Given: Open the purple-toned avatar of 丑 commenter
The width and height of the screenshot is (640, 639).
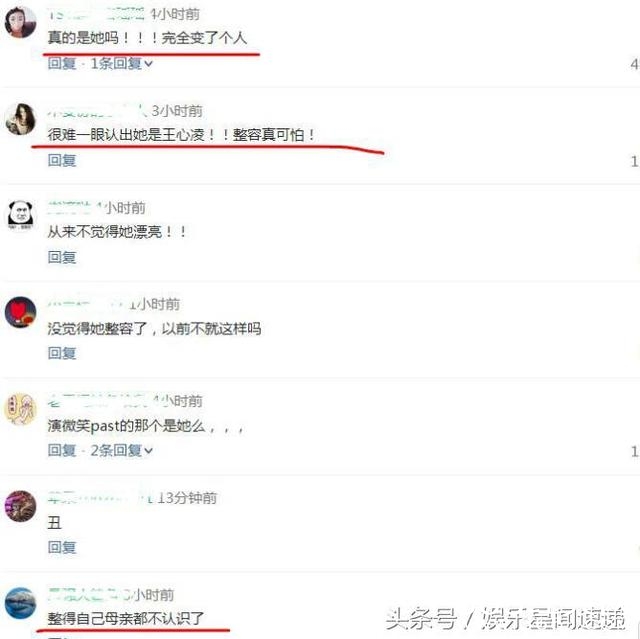Looking at the screenshot, I should click(x=20, y=506).
